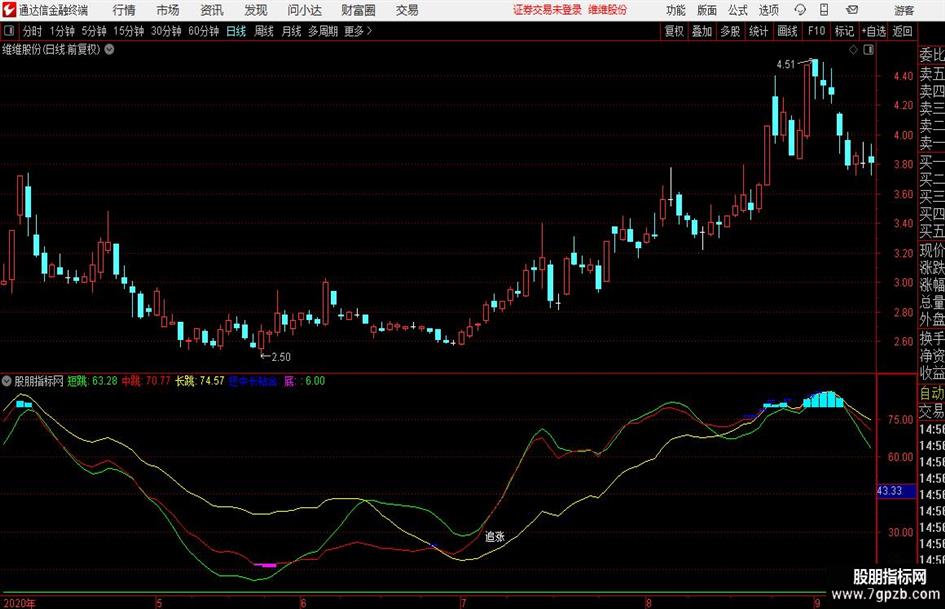Click the 底: 6.00 indicator value
Screen dimensions: 945x609
coord(304,381)
